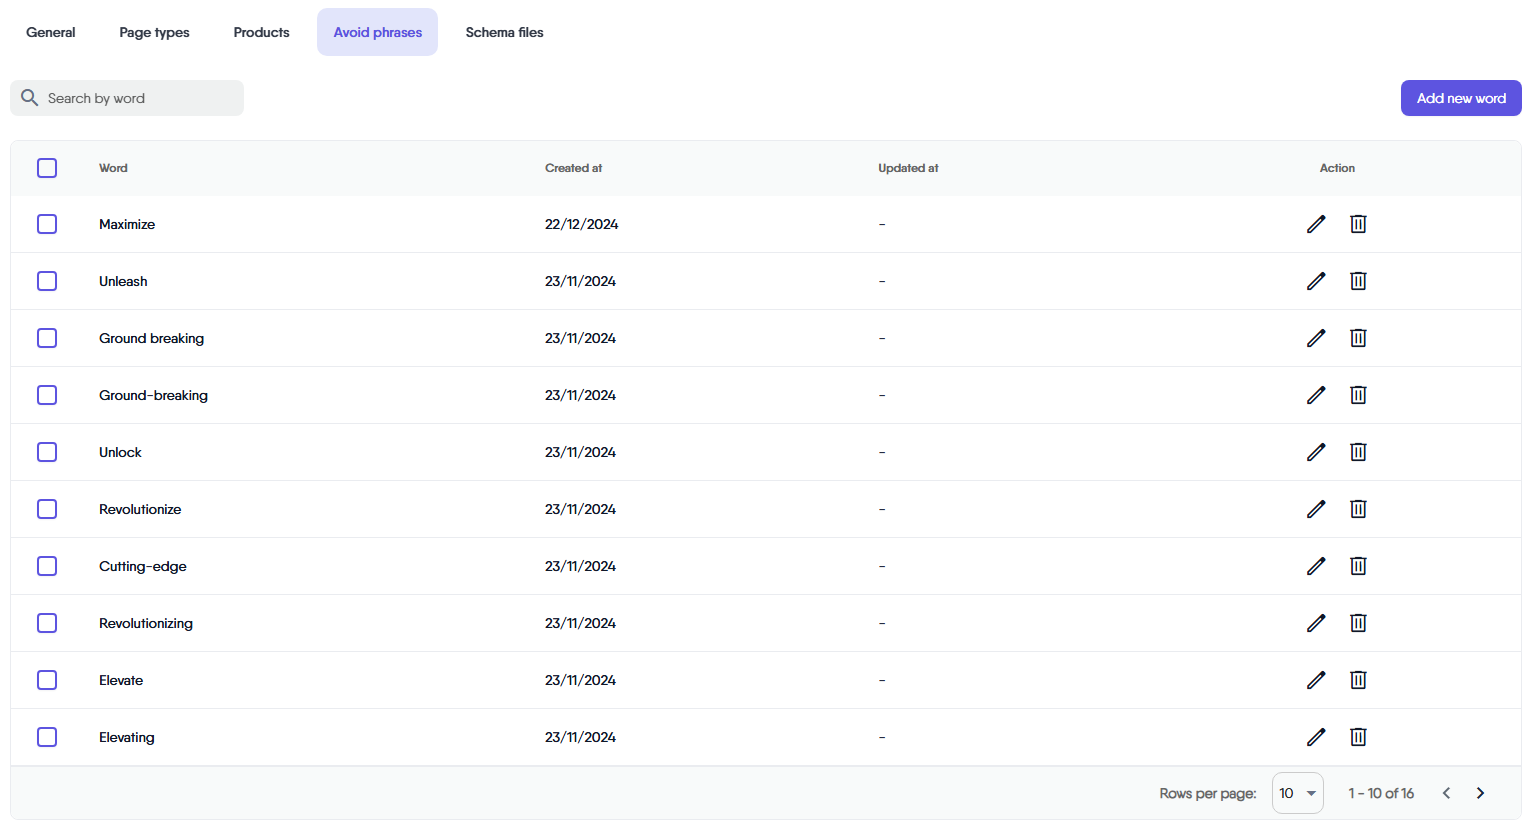This screenshot has height=828, width=1536.
Task: Focus the Search by word field
Action: (140, 98)
